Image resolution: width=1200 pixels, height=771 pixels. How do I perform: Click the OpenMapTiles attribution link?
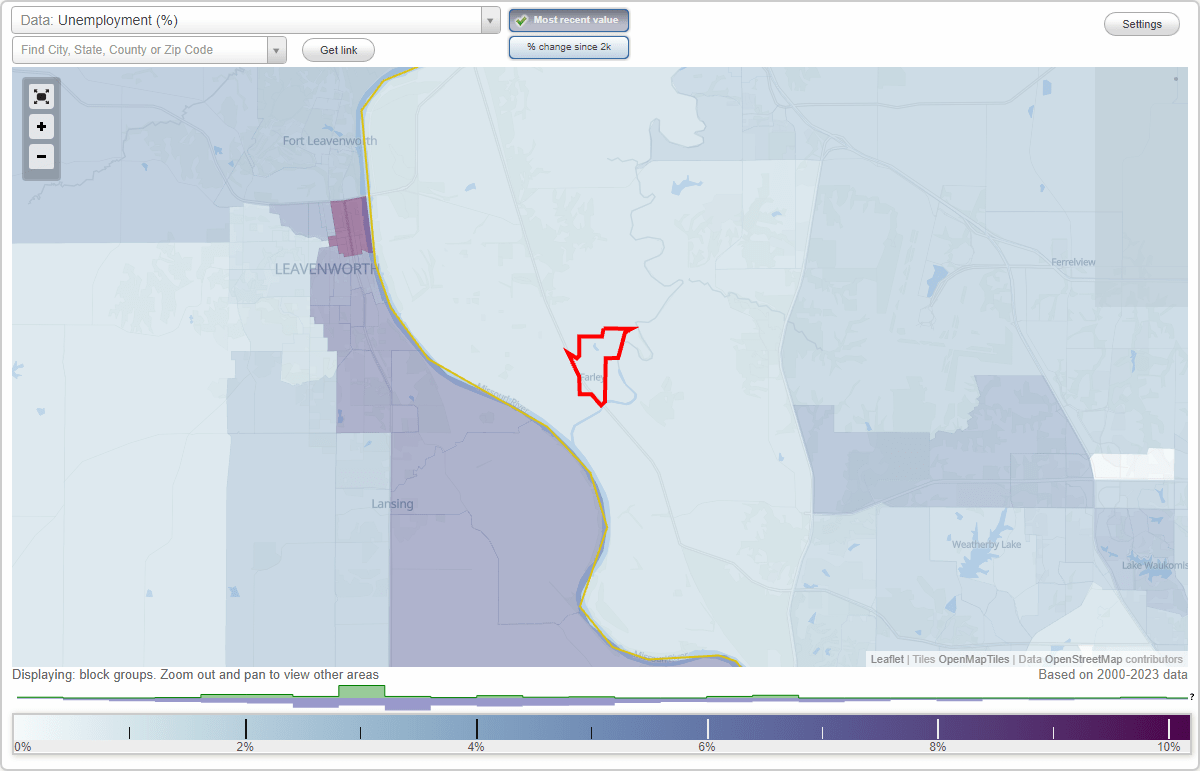(x=972, y=659)
